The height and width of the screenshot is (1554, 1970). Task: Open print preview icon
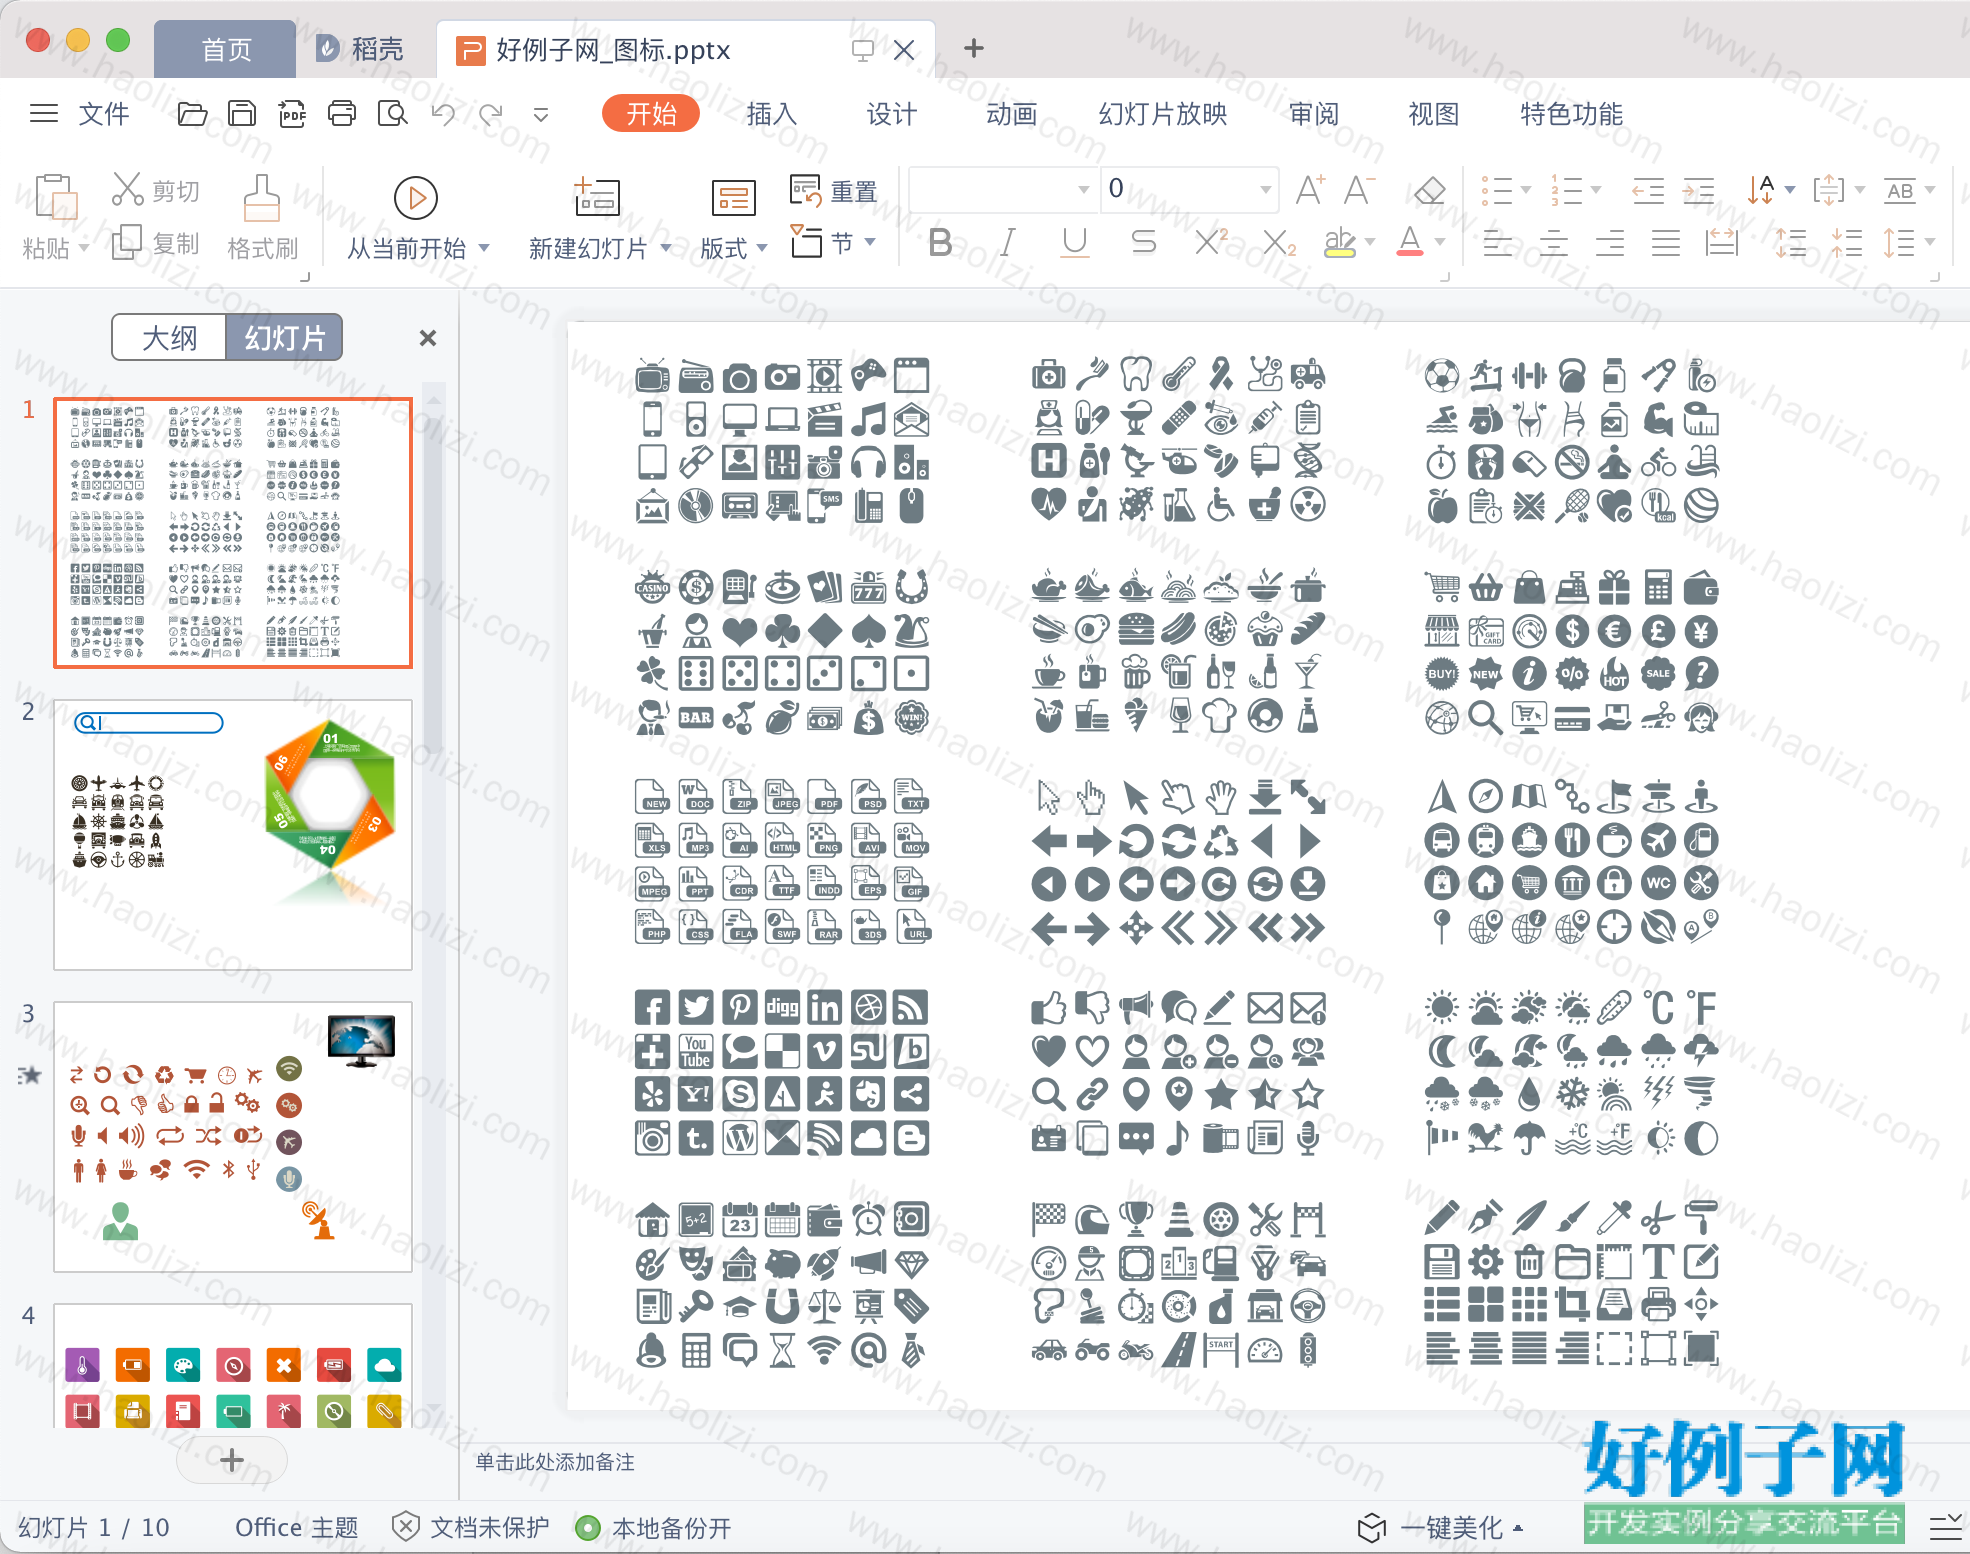pos(392,114)
